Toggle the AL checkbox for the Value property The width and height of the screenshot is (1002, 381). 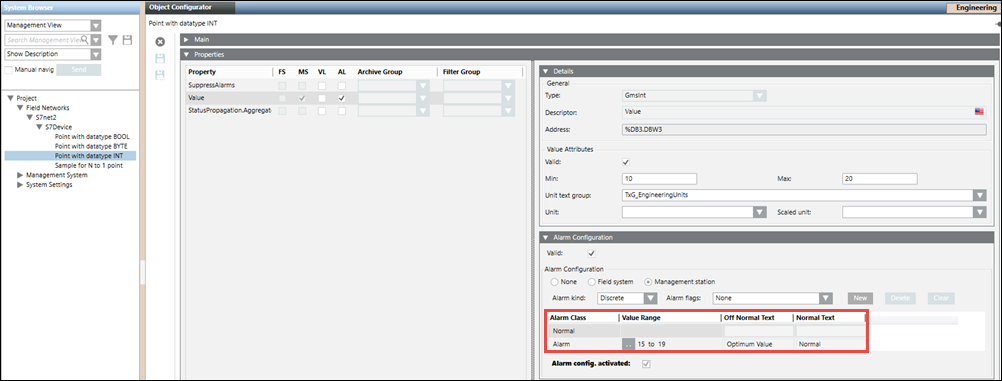pyautogui.click(x=342, y=98)
